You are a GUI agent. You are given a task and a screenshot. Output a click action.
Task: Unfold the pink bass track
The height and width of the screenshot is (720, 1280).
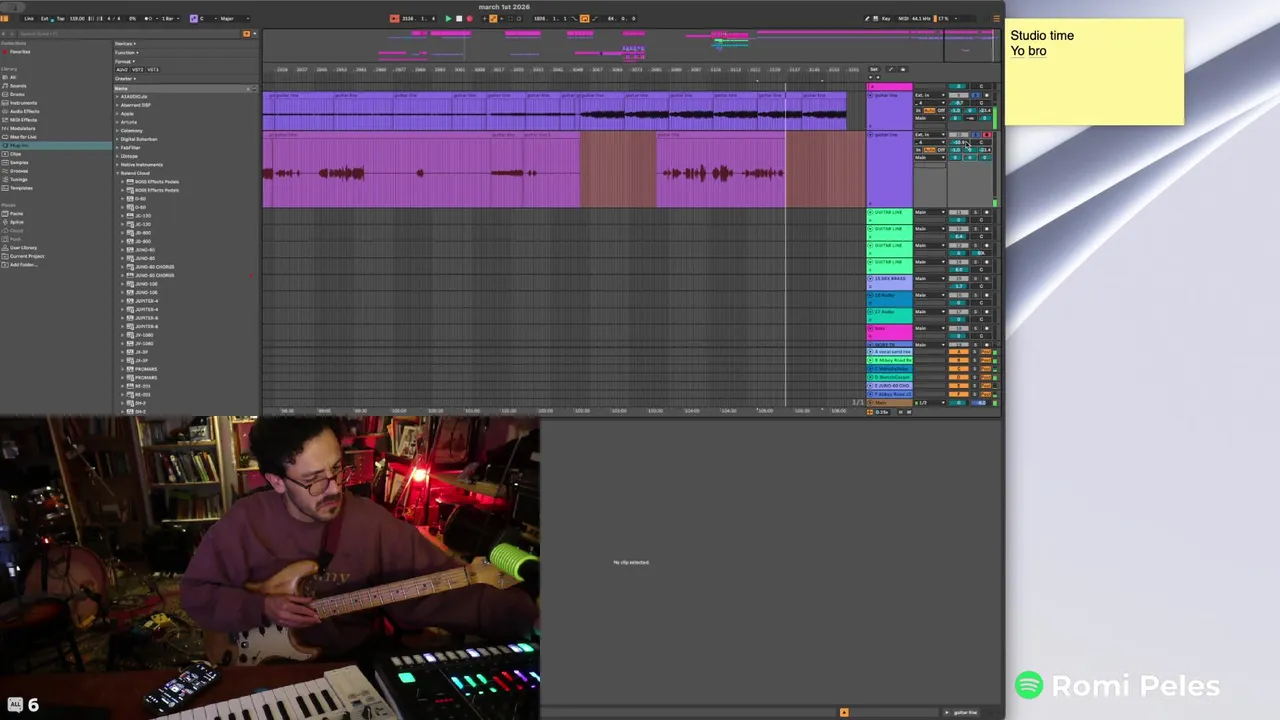[x=871, y=328]
